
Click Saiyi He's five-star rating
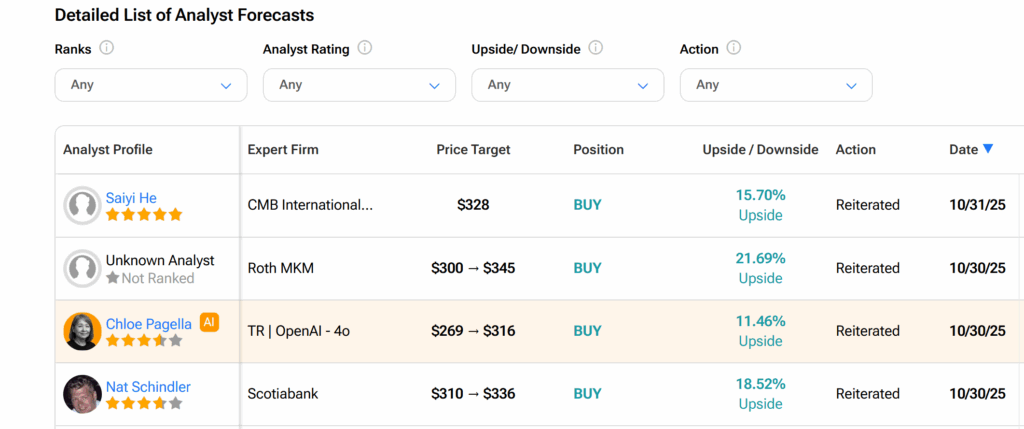point(144,214)
